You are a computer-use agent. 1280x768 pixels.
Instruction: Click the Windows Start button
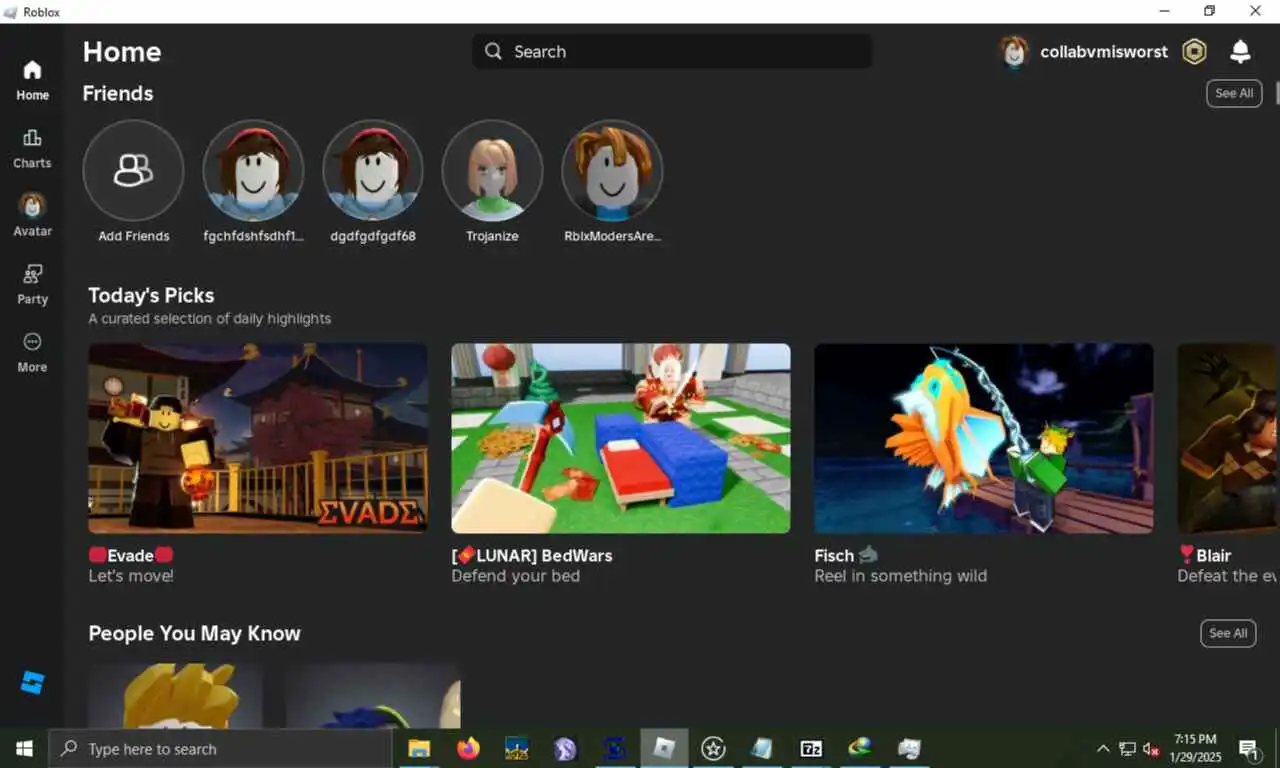coord(24,748)
